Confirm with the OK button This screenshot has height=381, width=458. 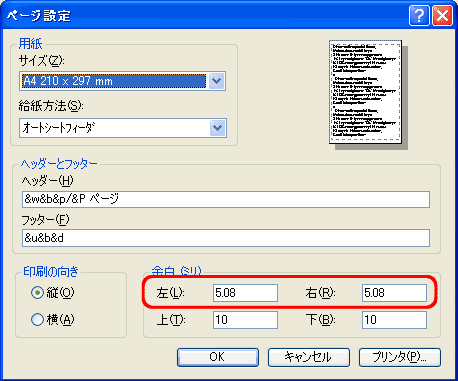click(218, 357)
